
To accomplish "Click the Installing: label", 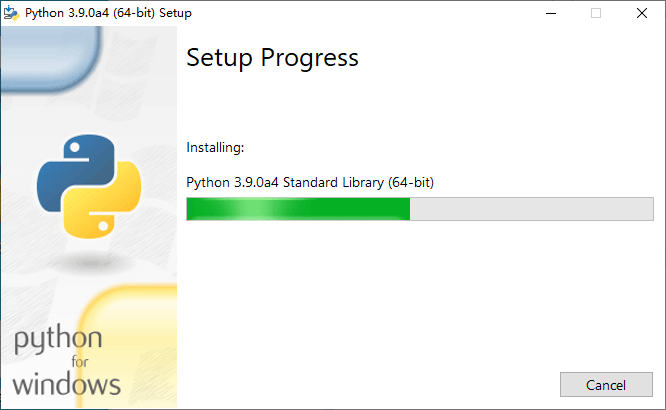I will 215,147.
